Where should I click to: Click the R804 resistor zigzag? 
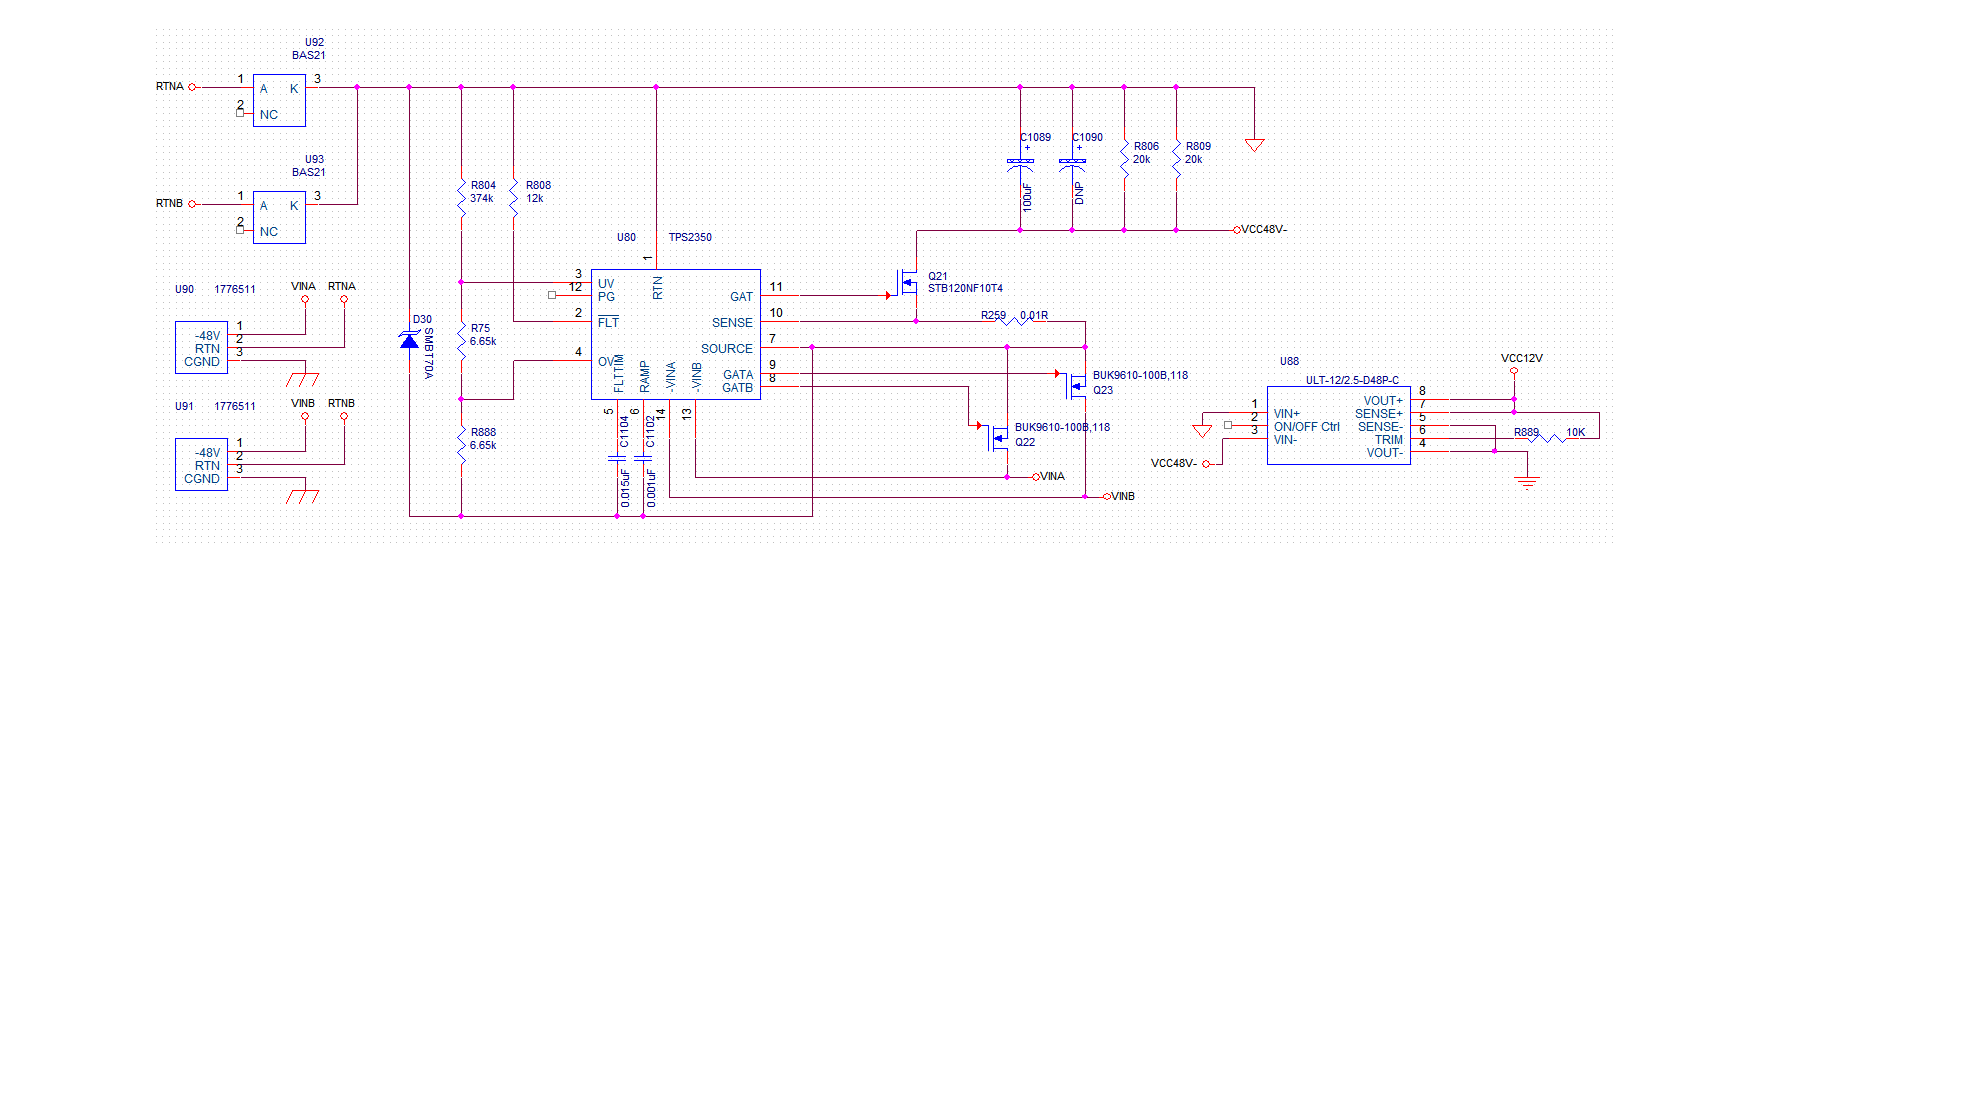click(x=461, y=198)
